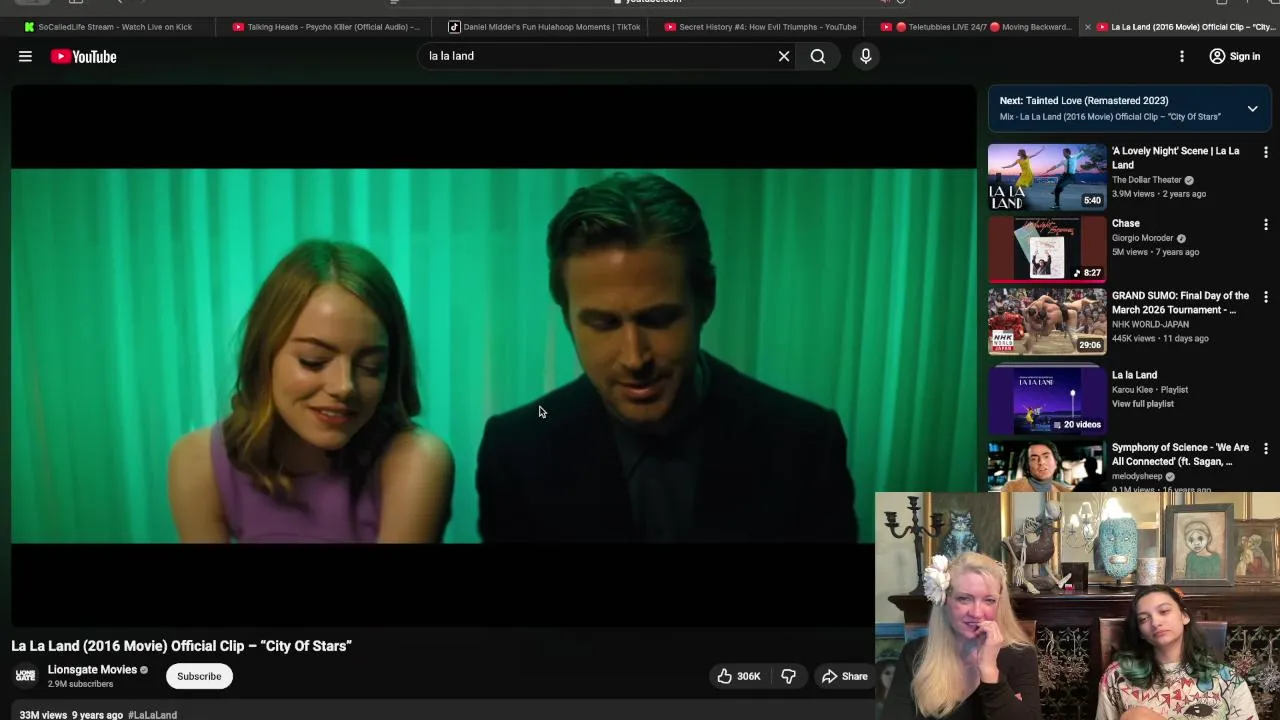Viewport: 1280px width, 720px height.
Task: Go to YouTube home via logo
Action: 84,56
